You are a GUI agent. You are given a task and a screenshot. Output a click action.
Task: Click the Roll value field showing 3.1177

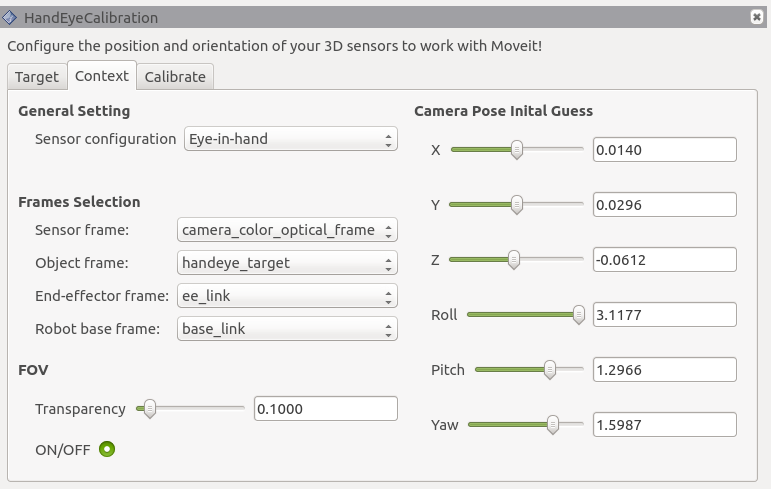pyautogui.click(x=664, y=314)
